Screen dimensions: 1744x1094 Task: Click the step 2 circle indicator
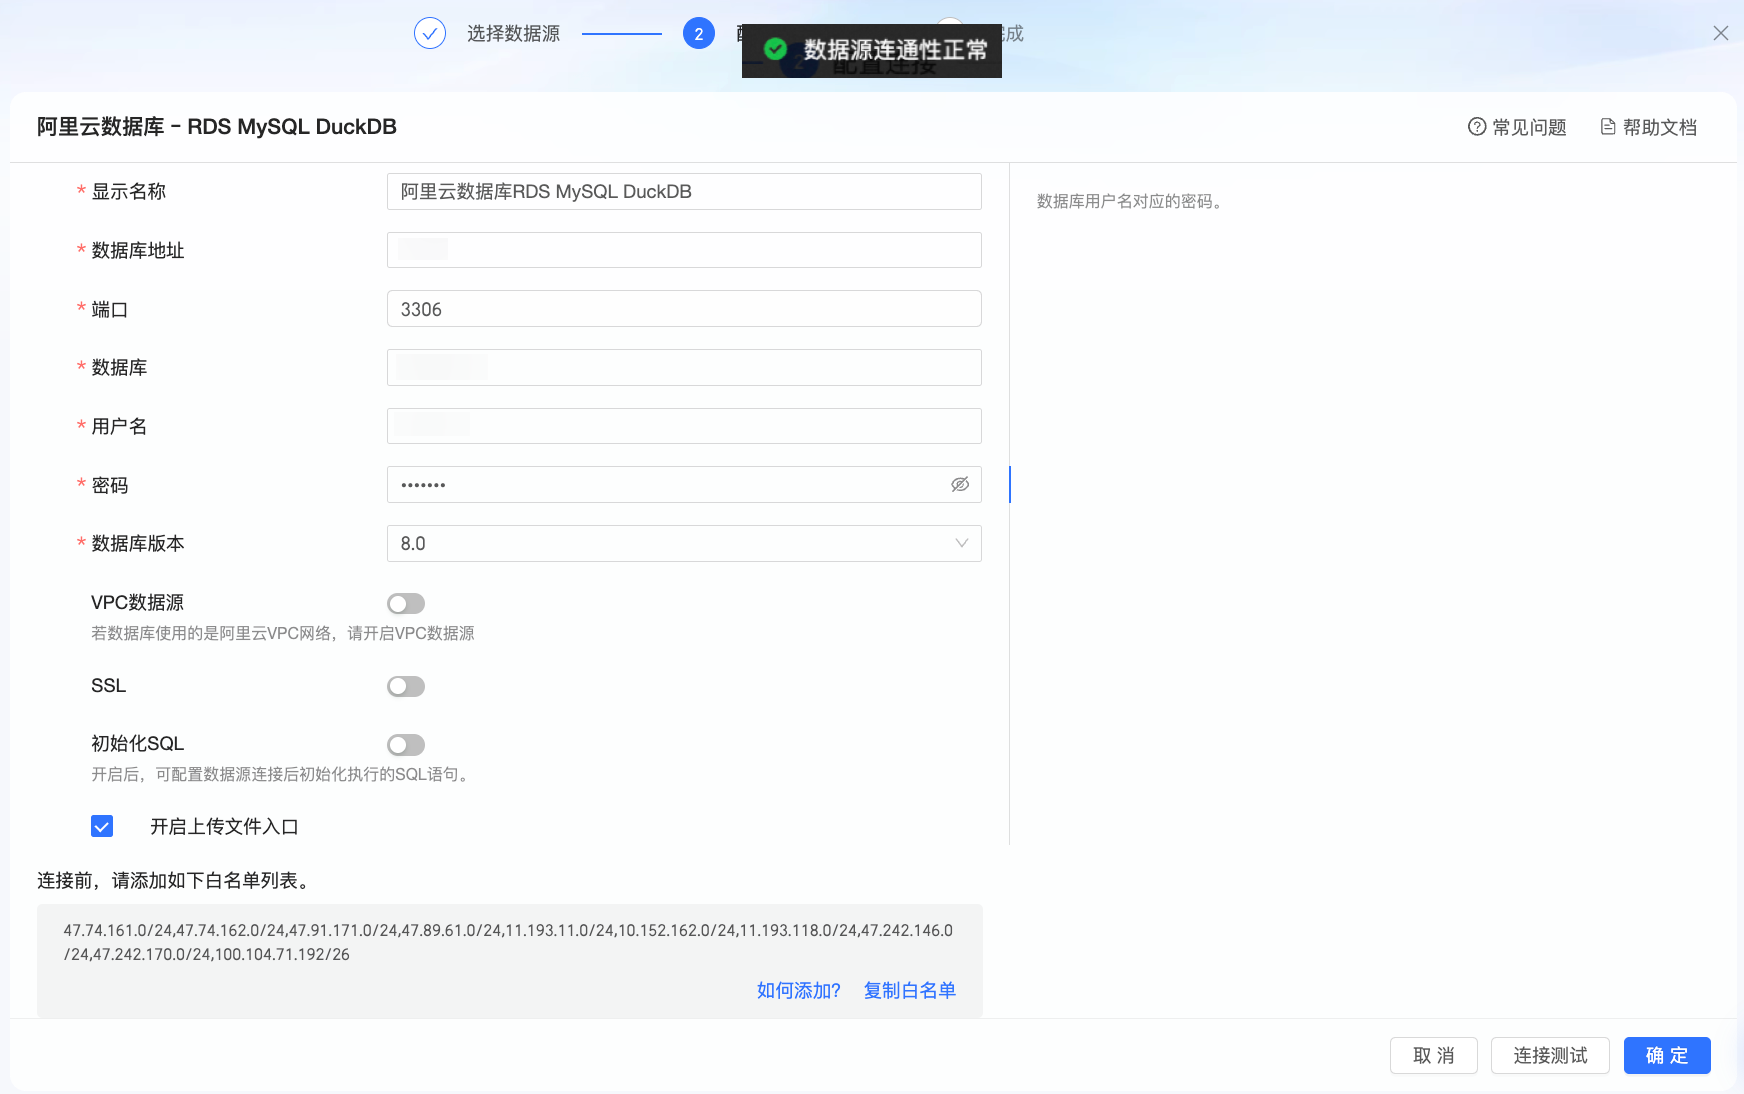click(x=699, y=33)
